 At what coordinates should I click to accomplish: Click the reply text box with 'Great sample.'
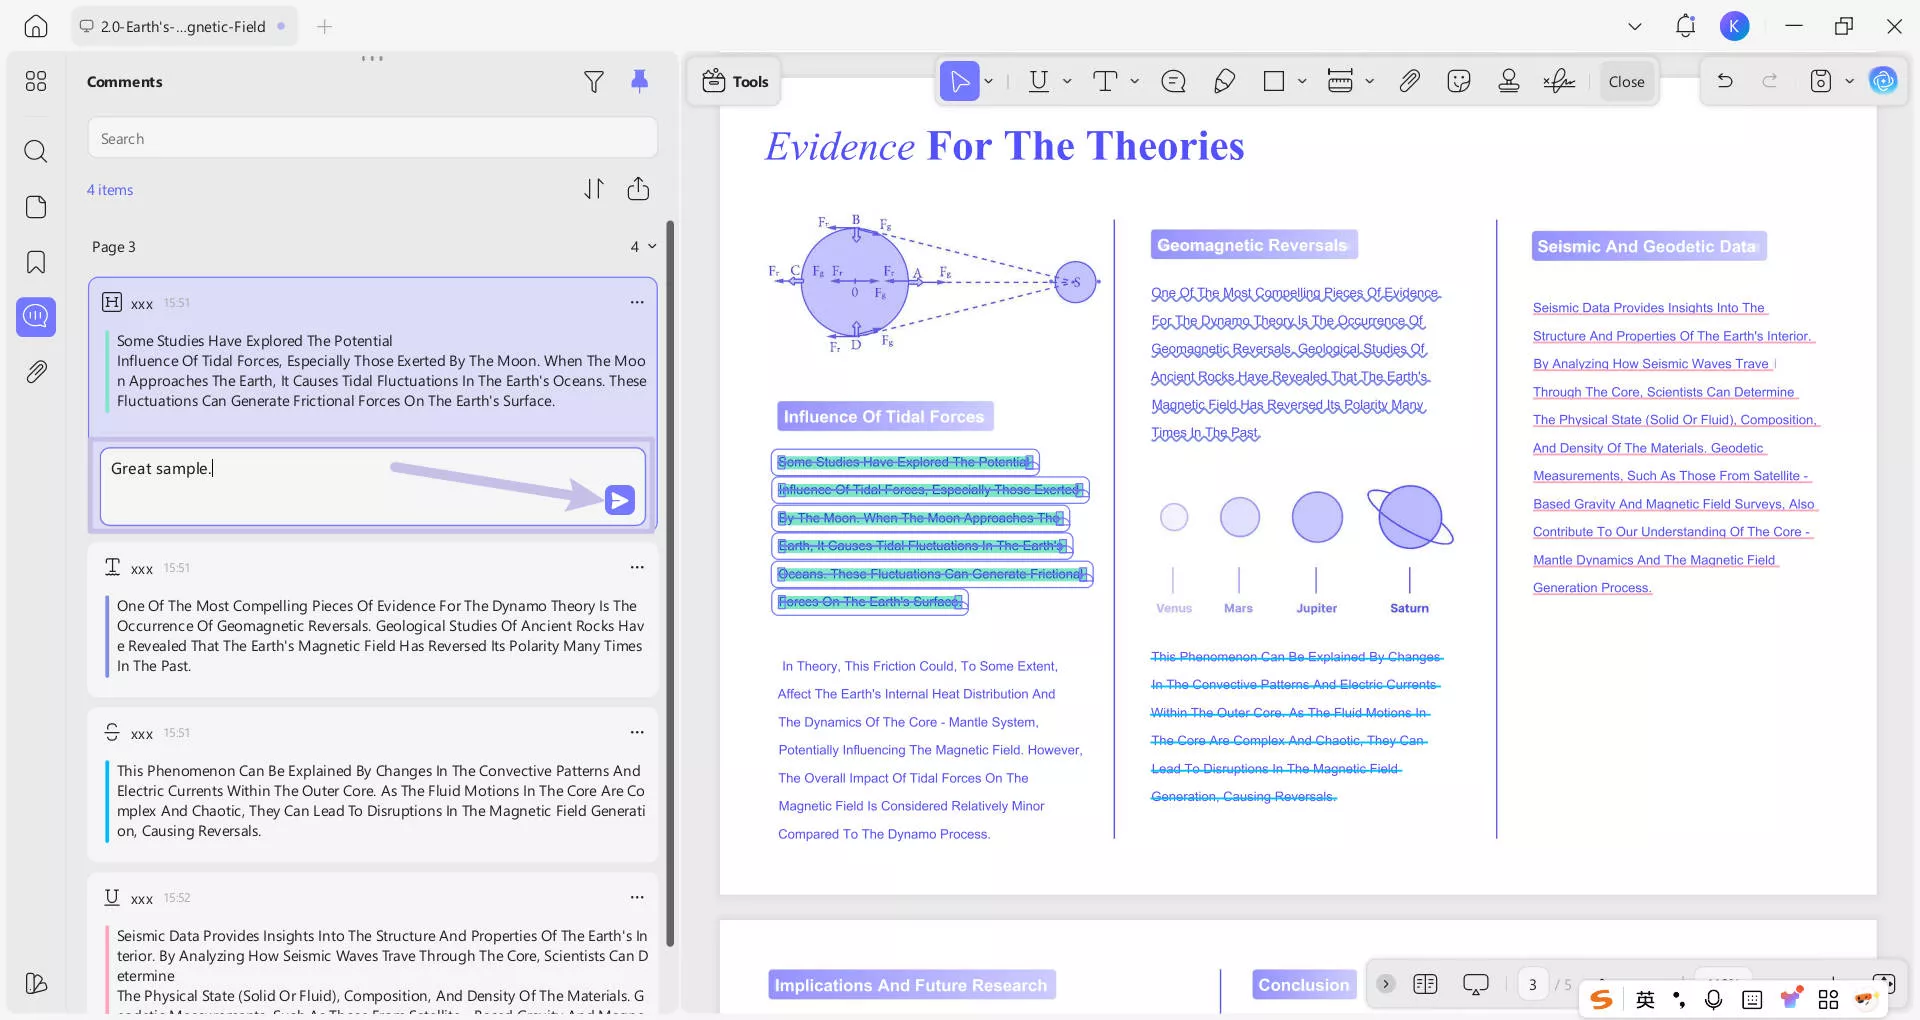coord(372,487)
